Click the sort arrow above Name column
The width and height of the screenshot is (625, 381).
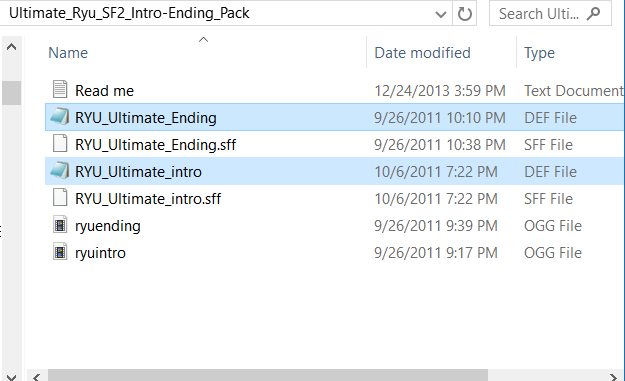tap(203, 39)
